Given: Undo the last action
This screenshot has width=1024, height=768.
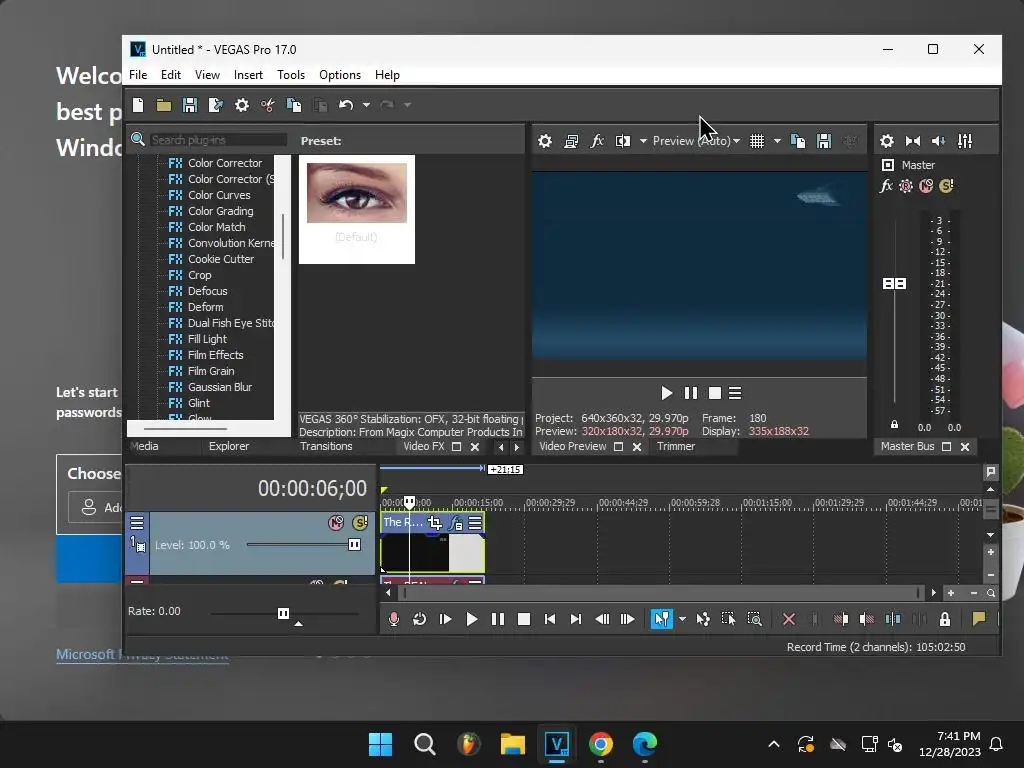Looking at the screenshot, I should (x=346, y=105).
